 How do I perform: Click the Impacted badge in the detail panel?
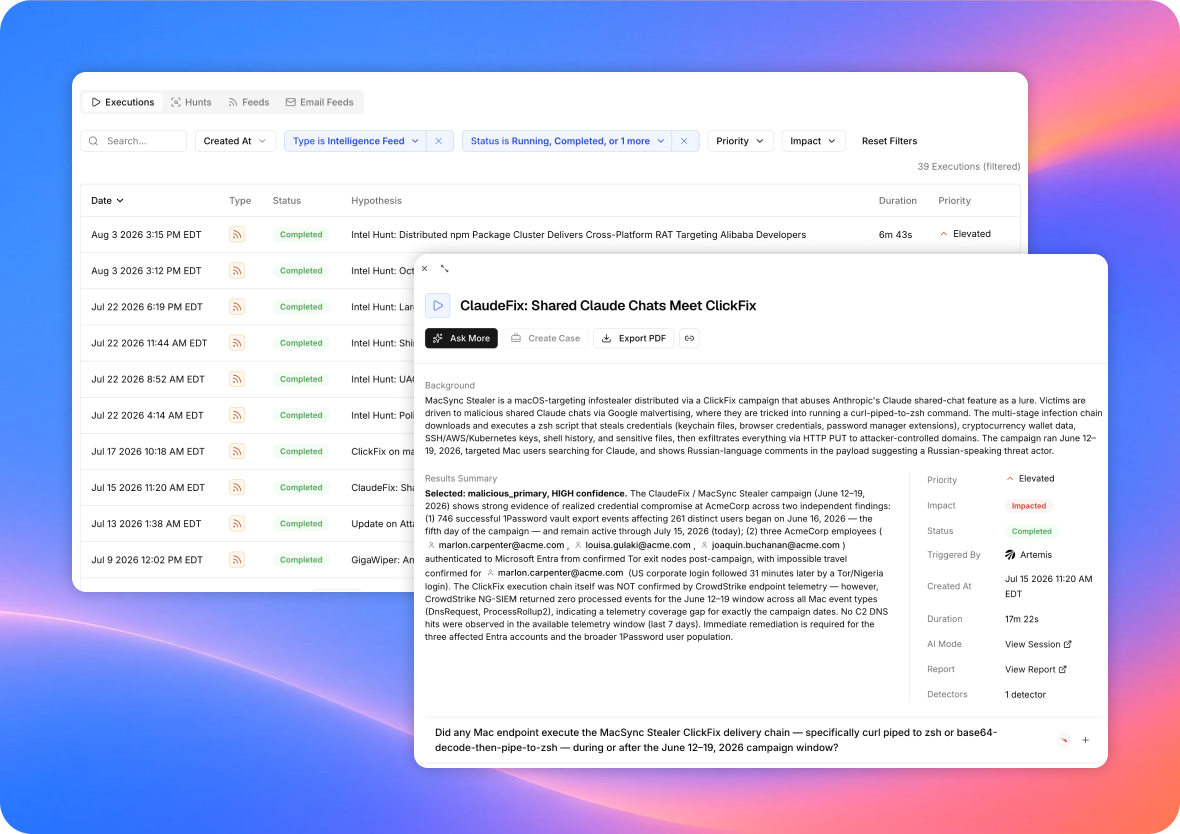[1029, 506]
